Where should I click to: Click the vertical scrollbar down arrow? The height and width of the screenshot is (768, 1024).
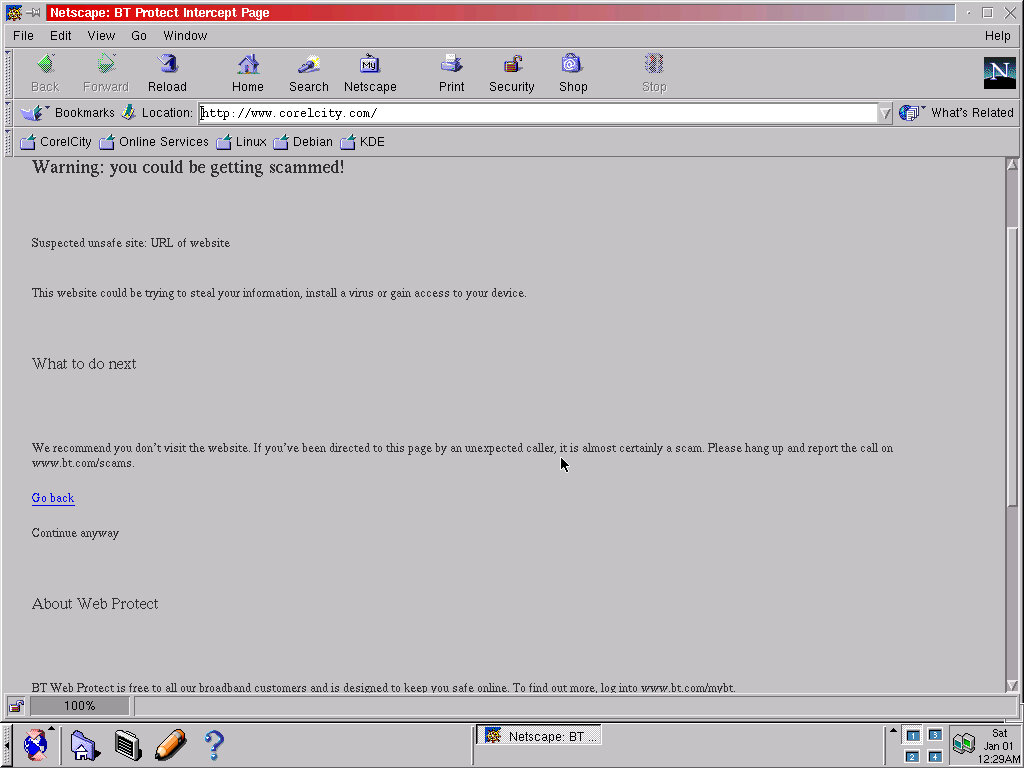tap(1012, 685)
